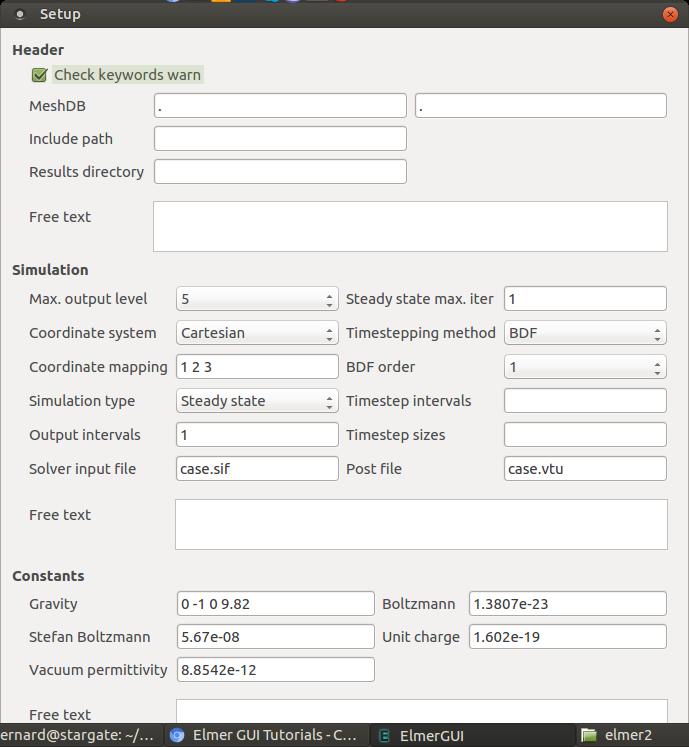Click the Post file field with case.vtu

tap(585, 469)
